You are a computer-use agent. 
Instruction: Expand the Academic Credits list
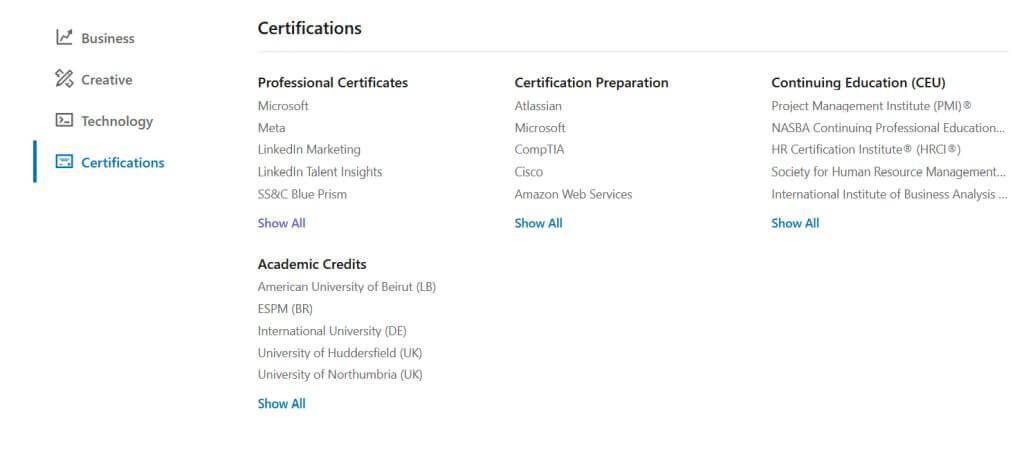click(281, 404)
